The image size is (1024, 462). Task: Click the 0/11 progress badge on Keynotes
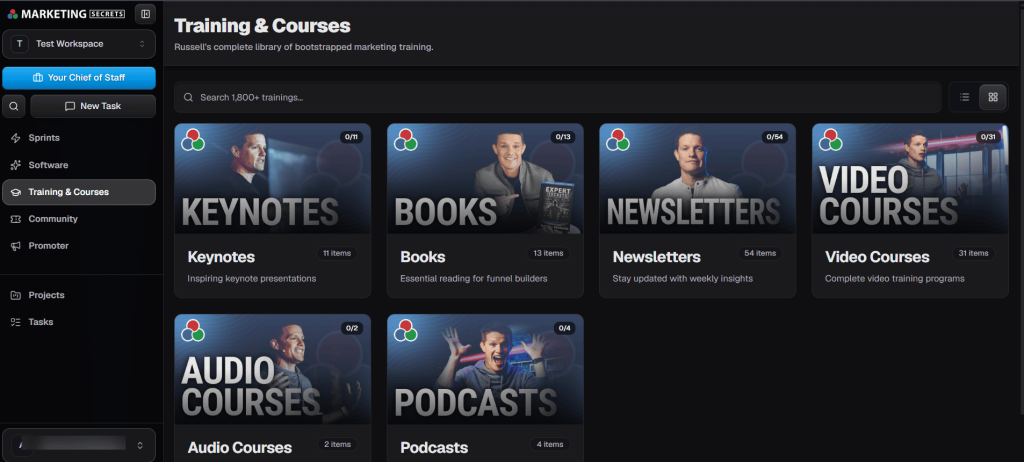click(x=351, y=137)
